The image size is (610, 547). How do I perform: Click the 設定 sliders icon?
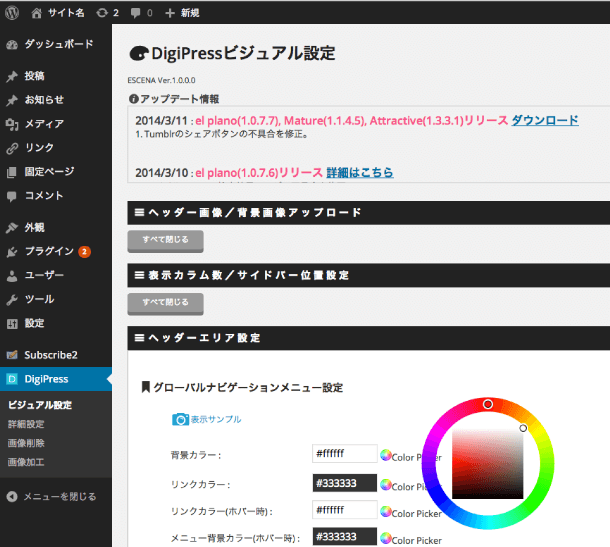(x=12, y=324)
